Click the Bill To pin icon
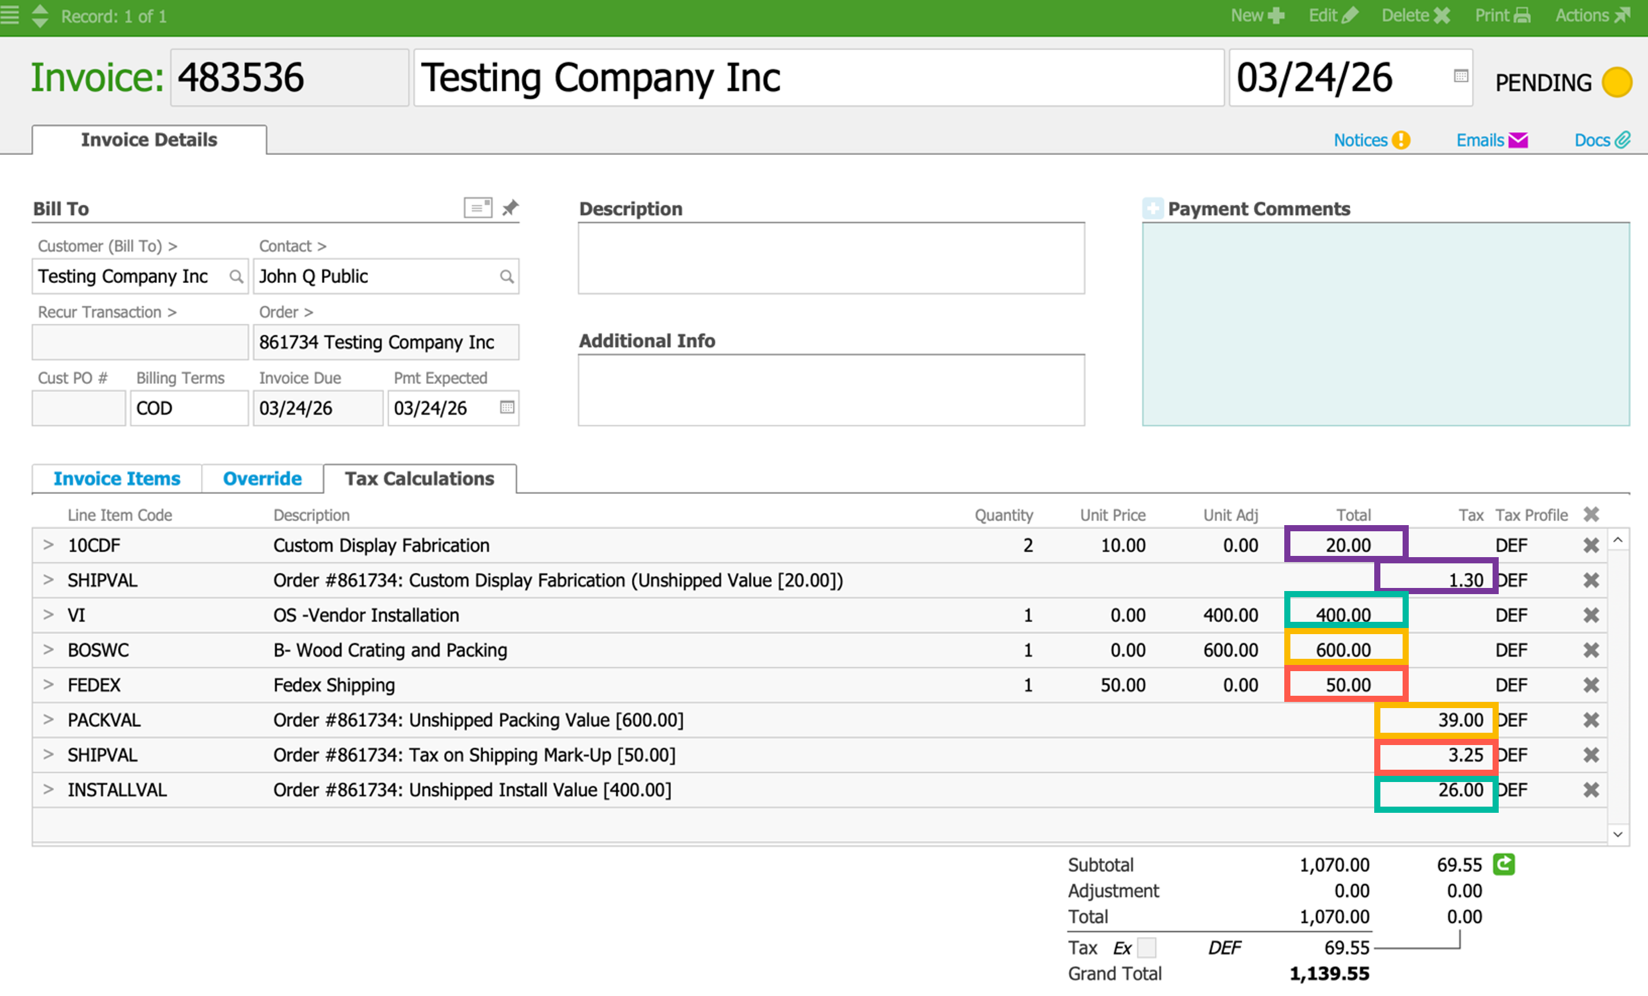Screen dimensions: 1648x996 (510, 208)
